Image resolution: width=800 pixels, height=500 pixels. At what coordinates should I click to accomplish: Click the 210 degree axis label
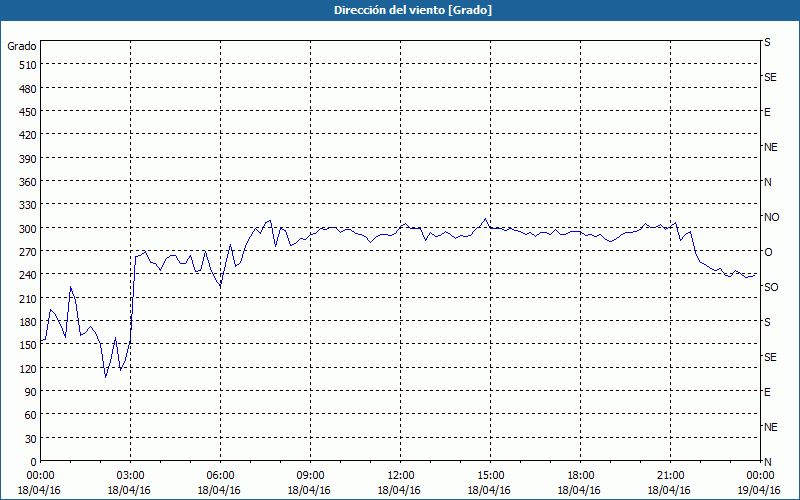[28, 298]
